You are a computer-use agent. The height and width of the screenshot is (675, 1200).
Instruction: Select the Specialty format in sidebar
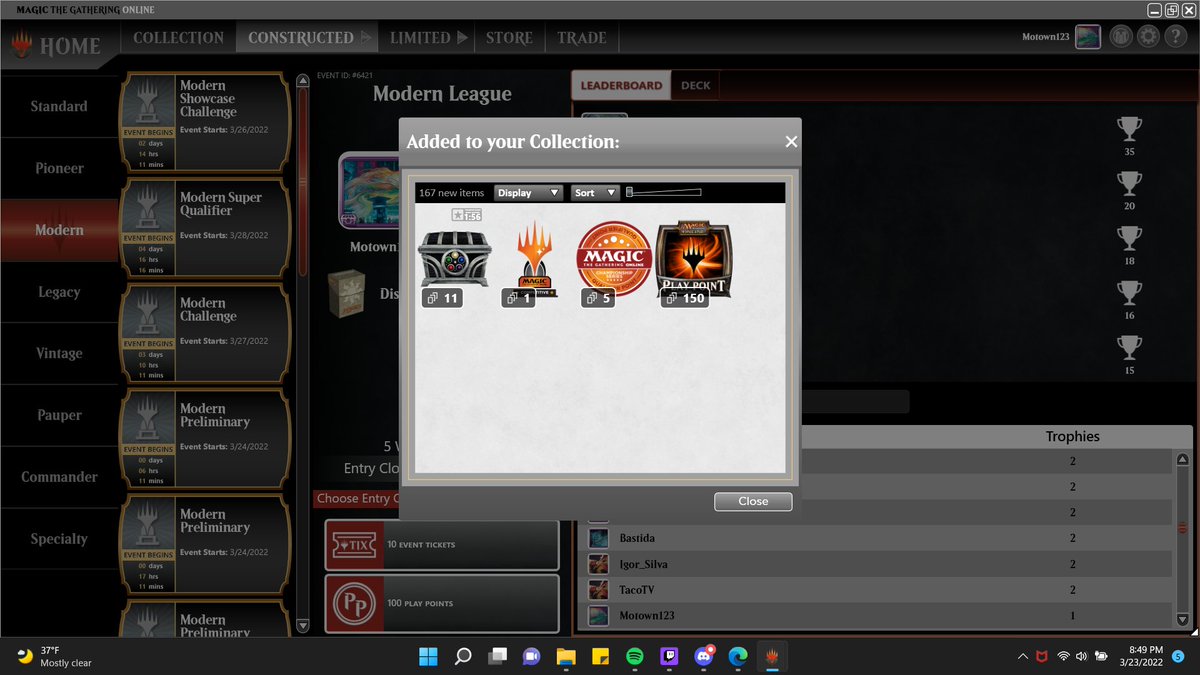tap(59, 539)
